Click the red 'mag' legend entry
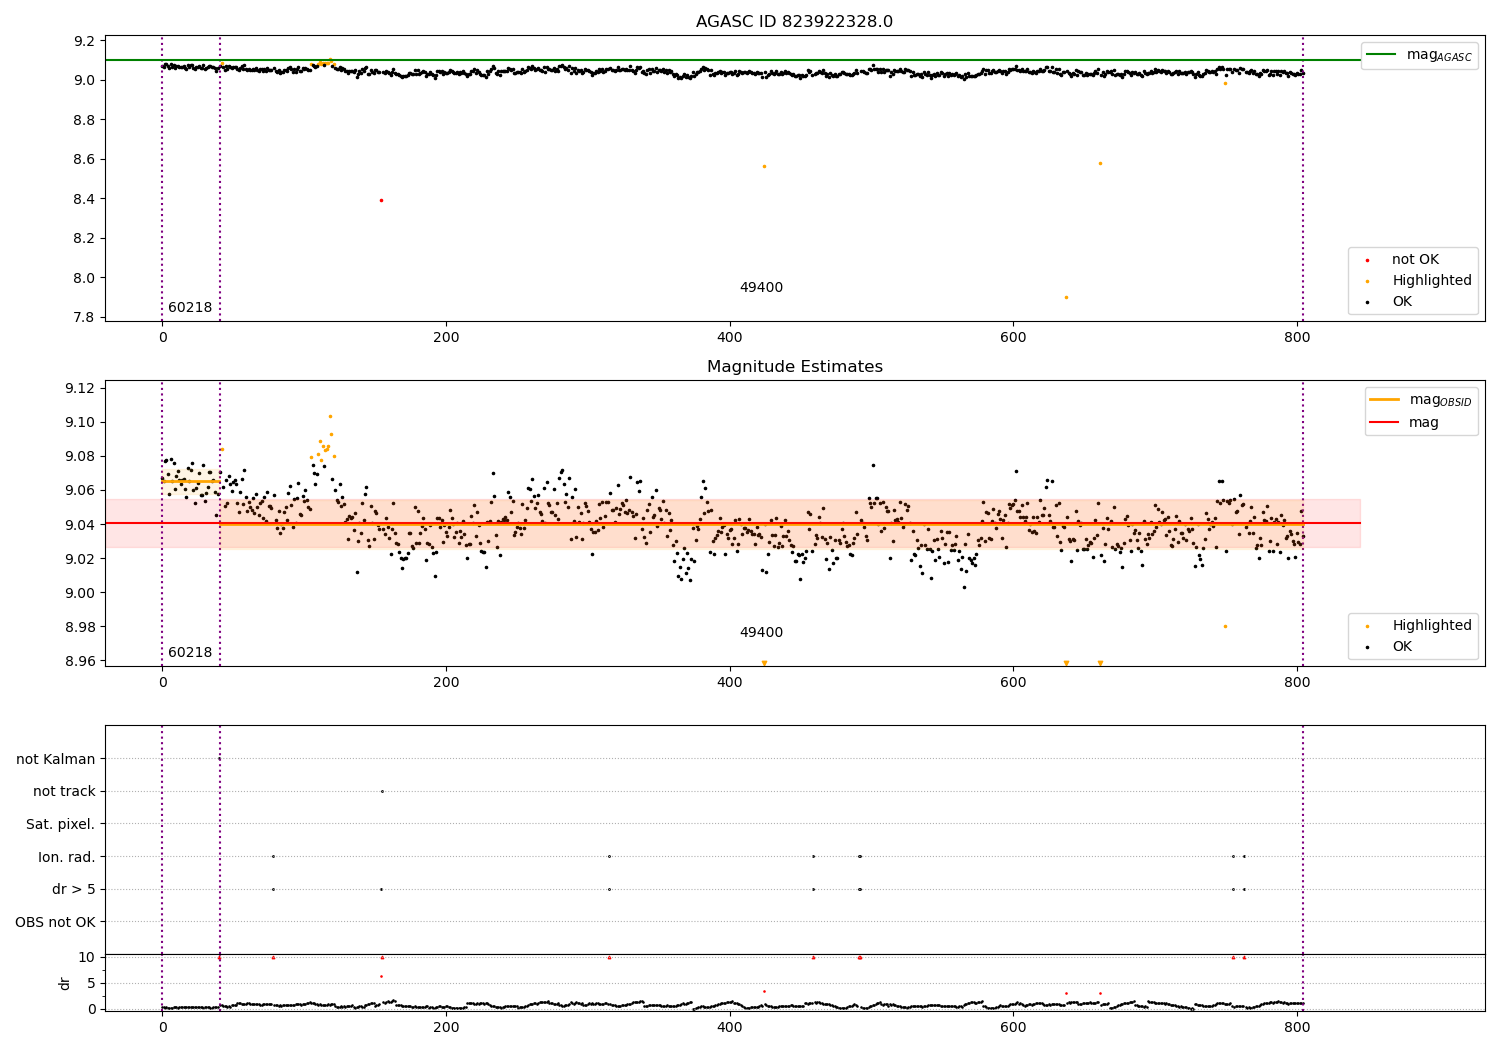Viewport: 1500px width, 1050px height. coord(1404,422)
